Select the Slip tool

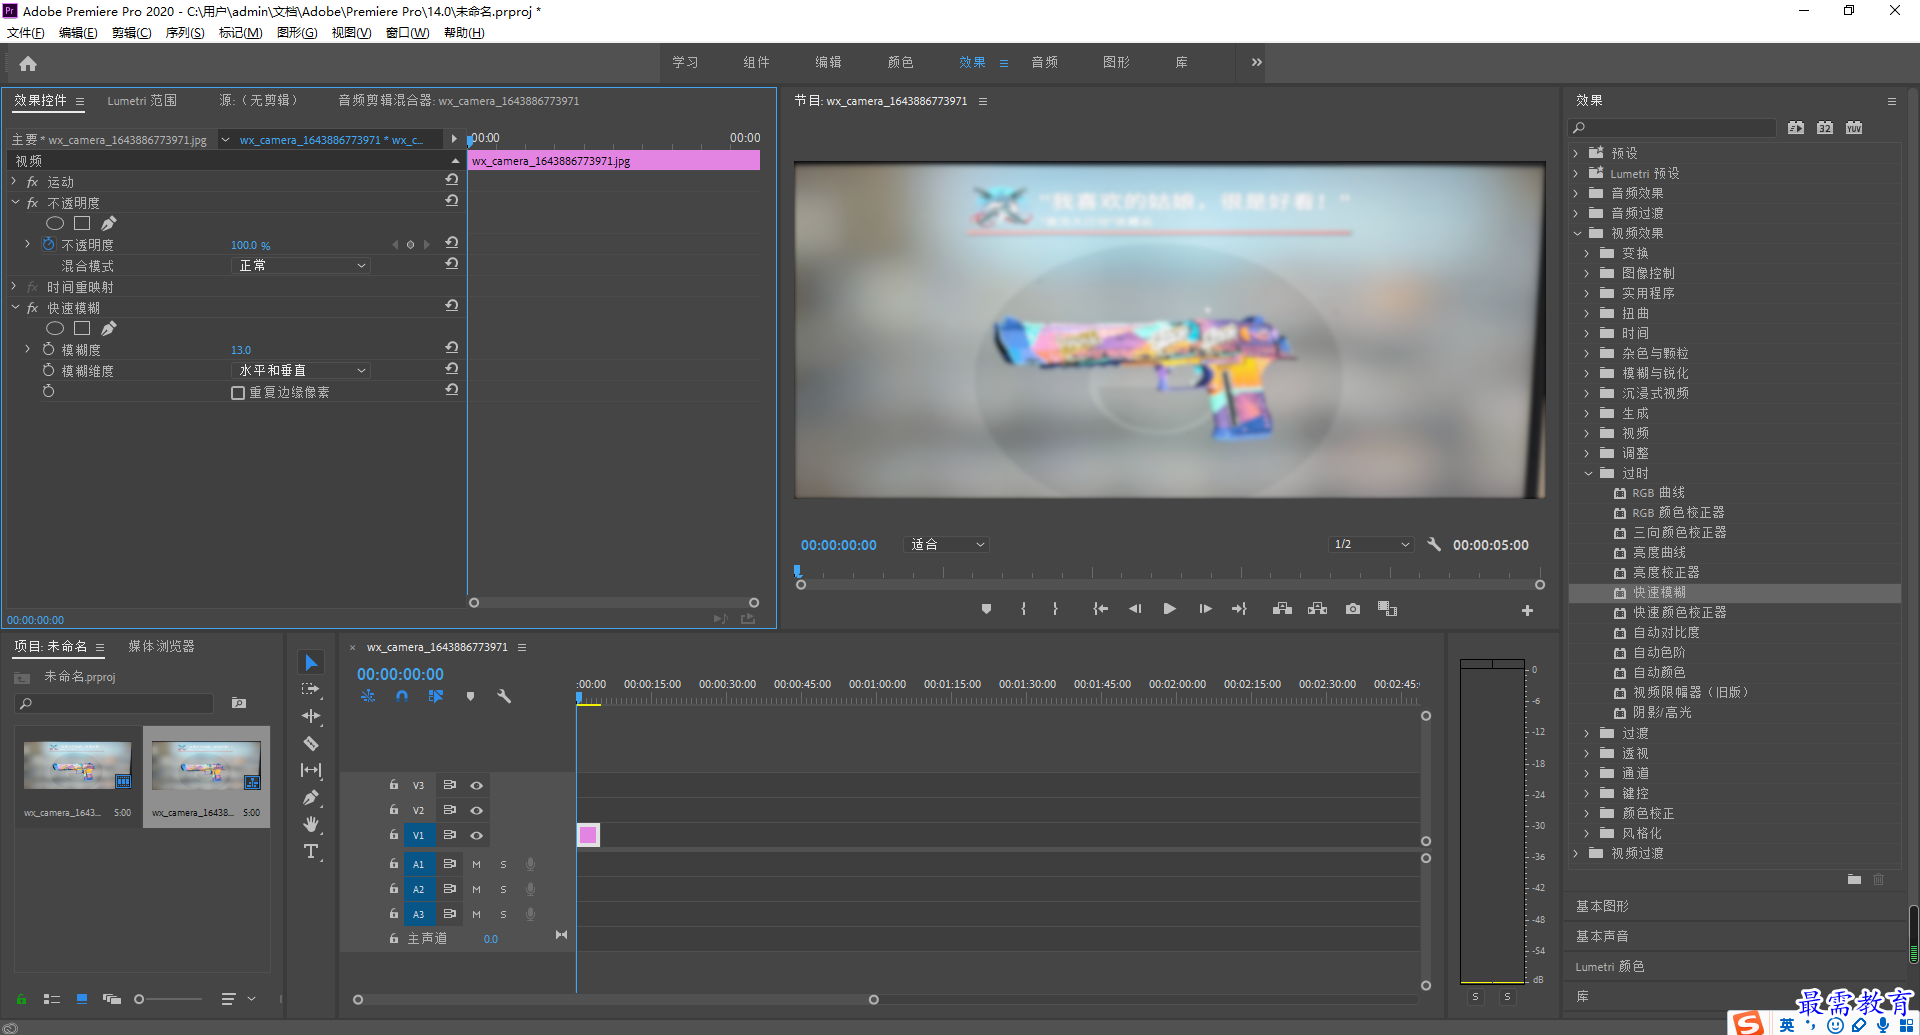tap(311, 770)
